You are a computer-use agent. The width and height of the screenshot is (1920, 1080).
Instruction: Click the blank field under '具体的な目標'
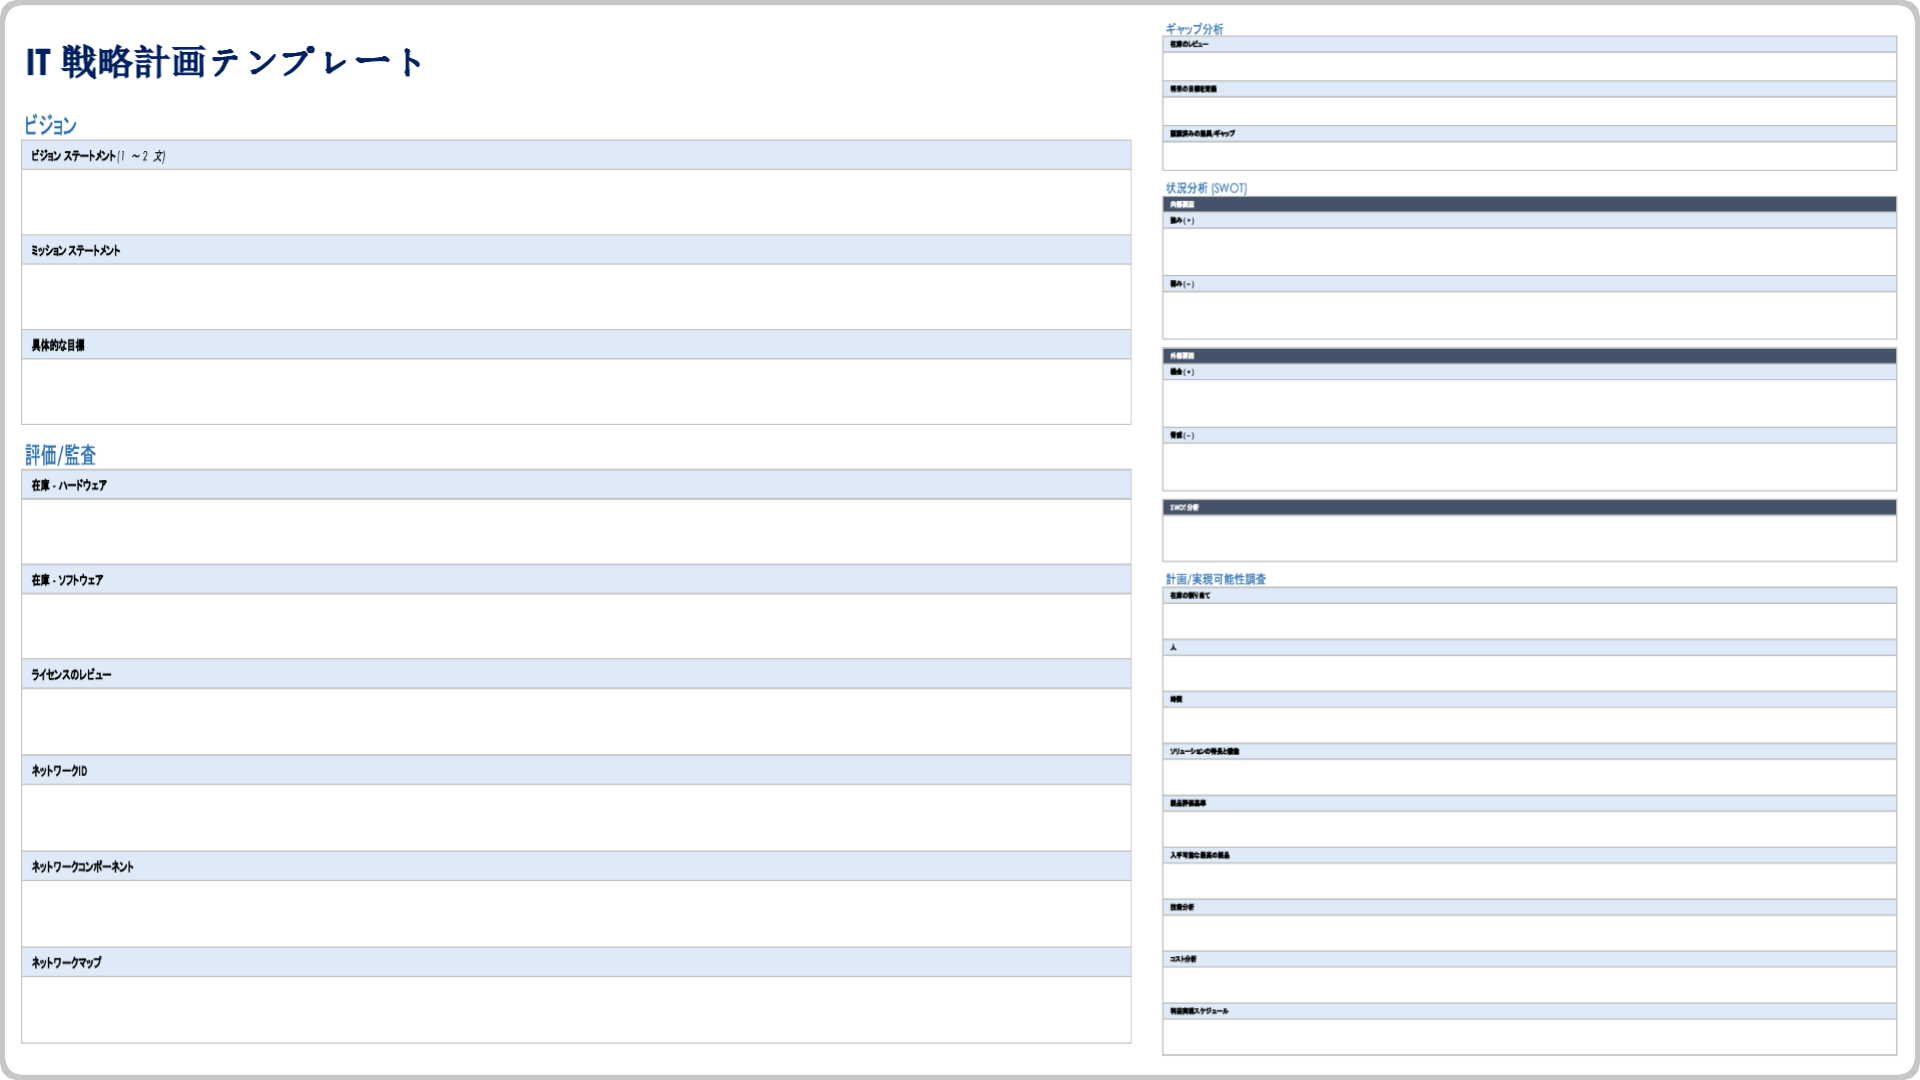coord(576,392)
